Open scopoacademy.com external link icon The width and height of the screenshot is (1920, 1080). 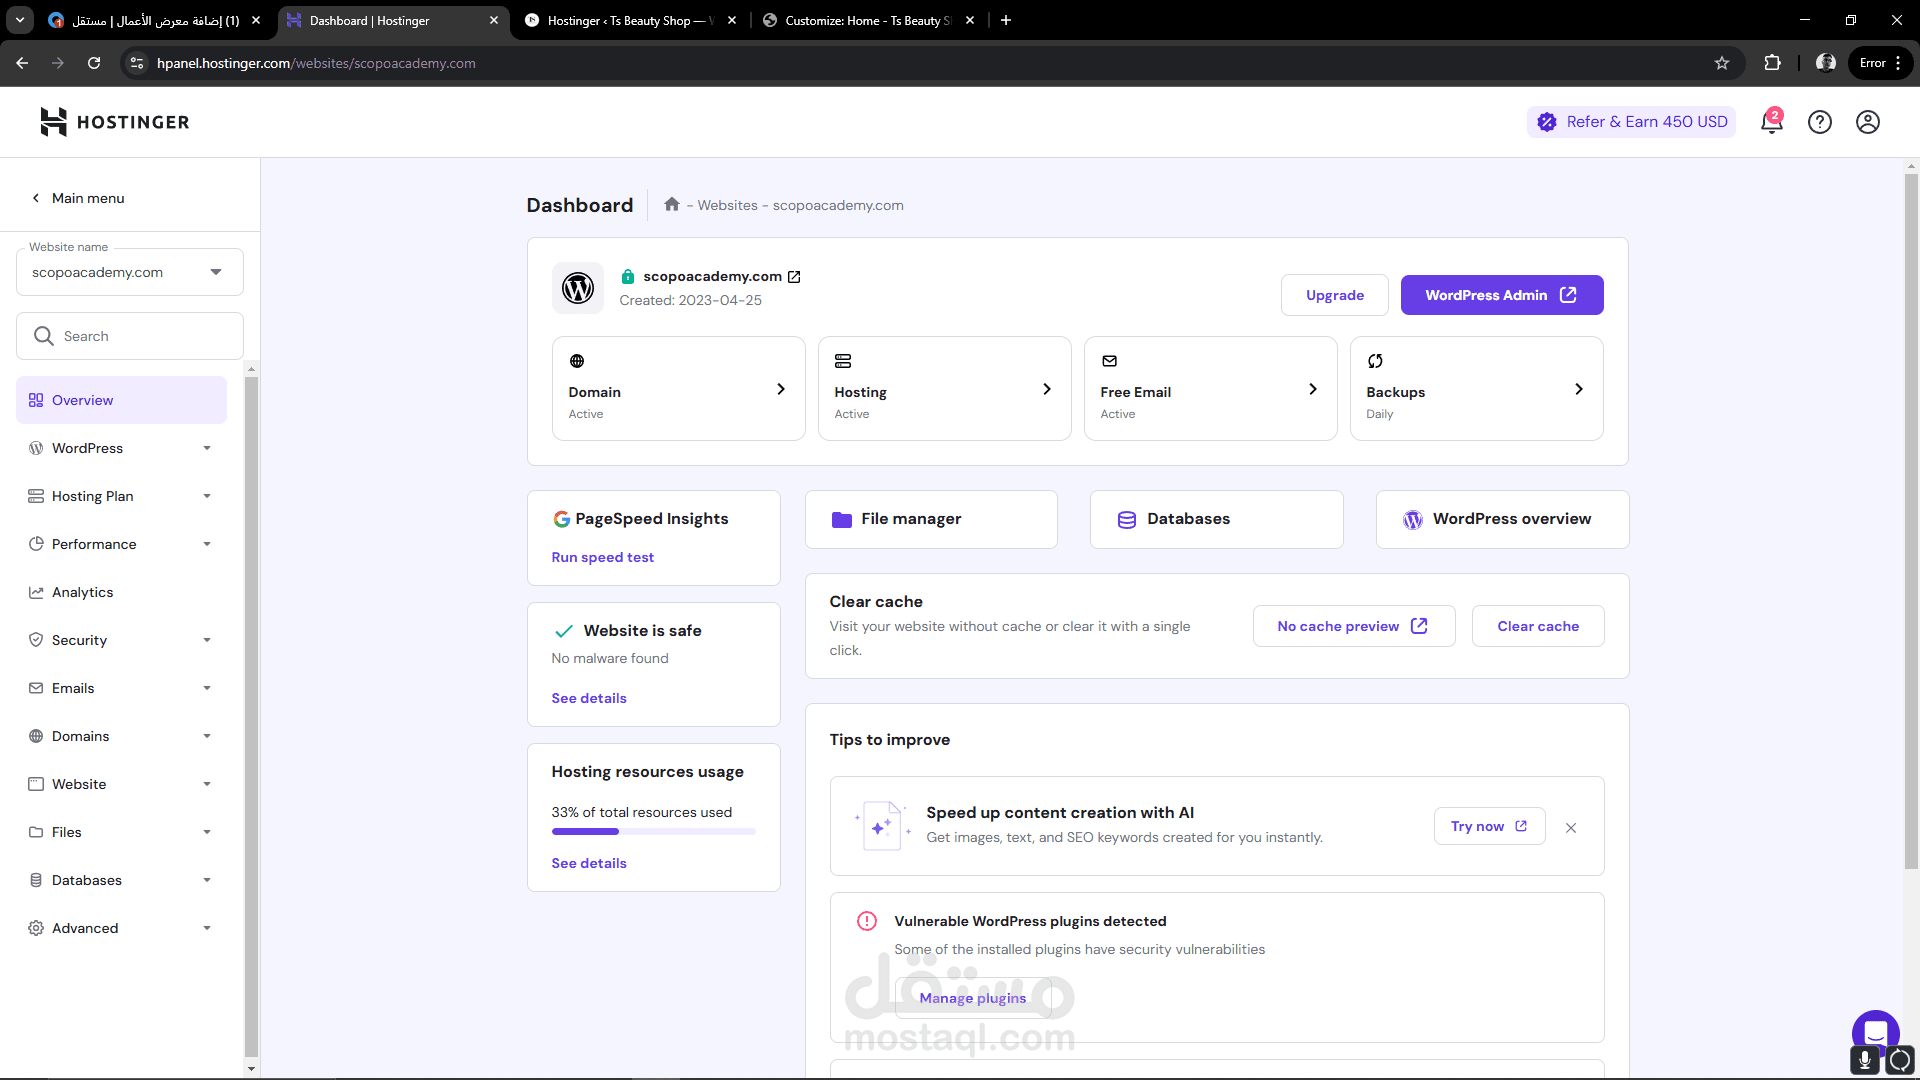click(x=794, y=277)
